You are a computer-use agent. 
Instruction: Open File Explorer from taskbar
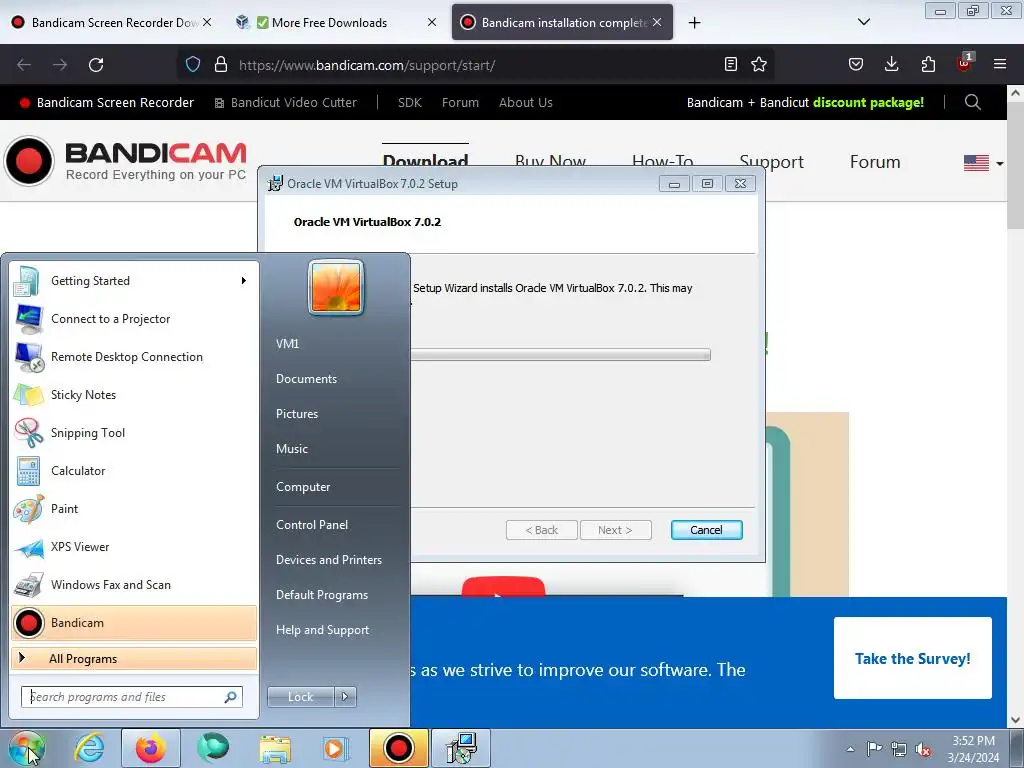275,748
